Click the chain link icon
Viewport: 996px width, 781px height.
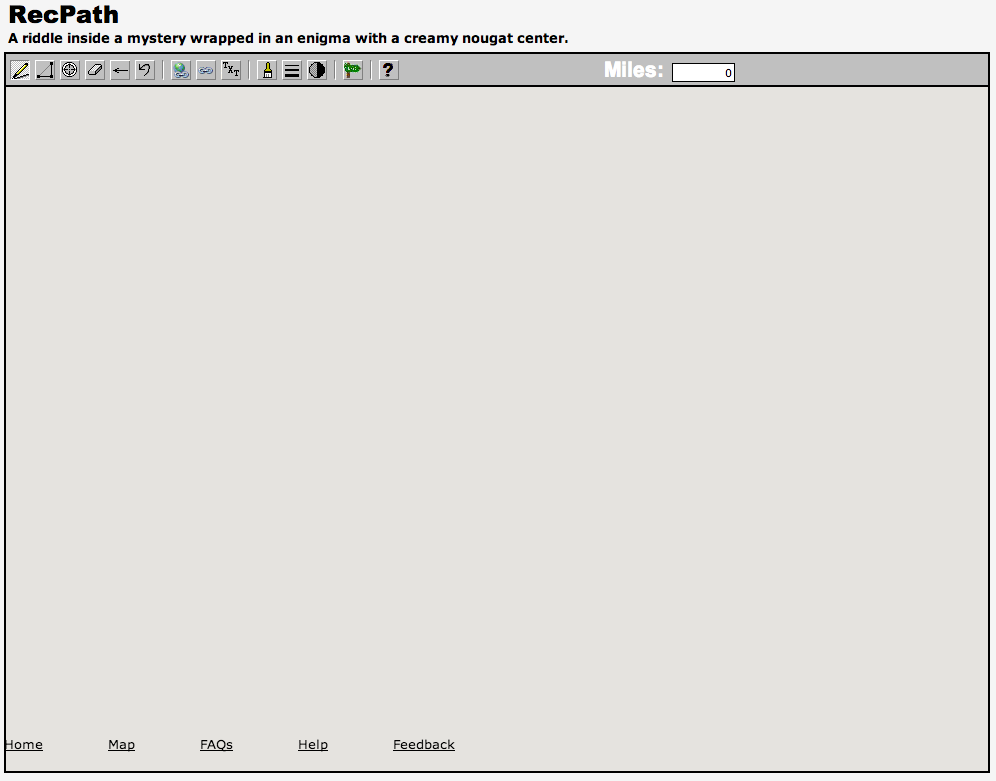coord(206,70)
